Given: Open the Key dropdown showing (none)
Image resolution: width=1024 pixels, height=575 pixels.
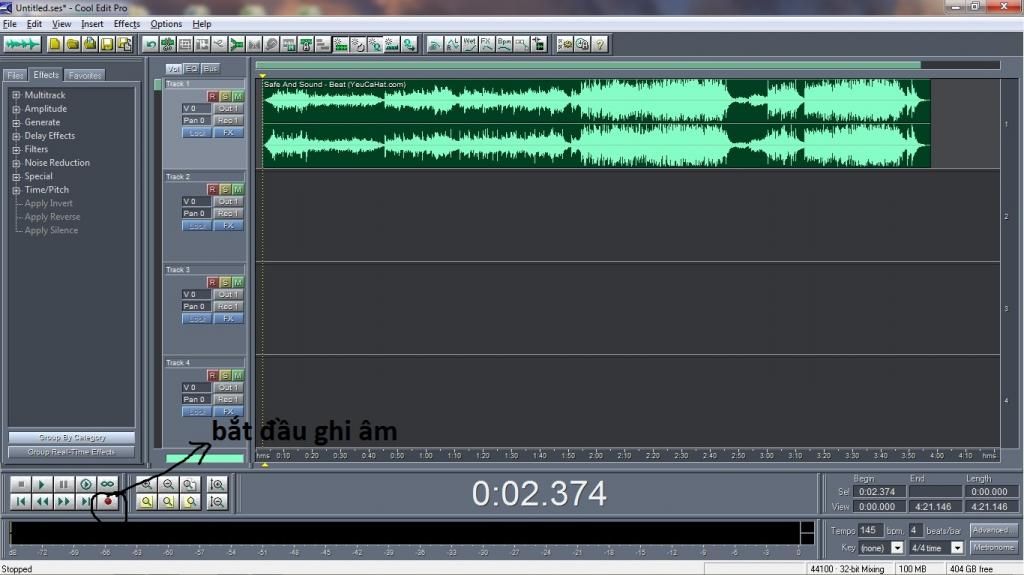Looking at the screenshot, I should tap(897, 548).
